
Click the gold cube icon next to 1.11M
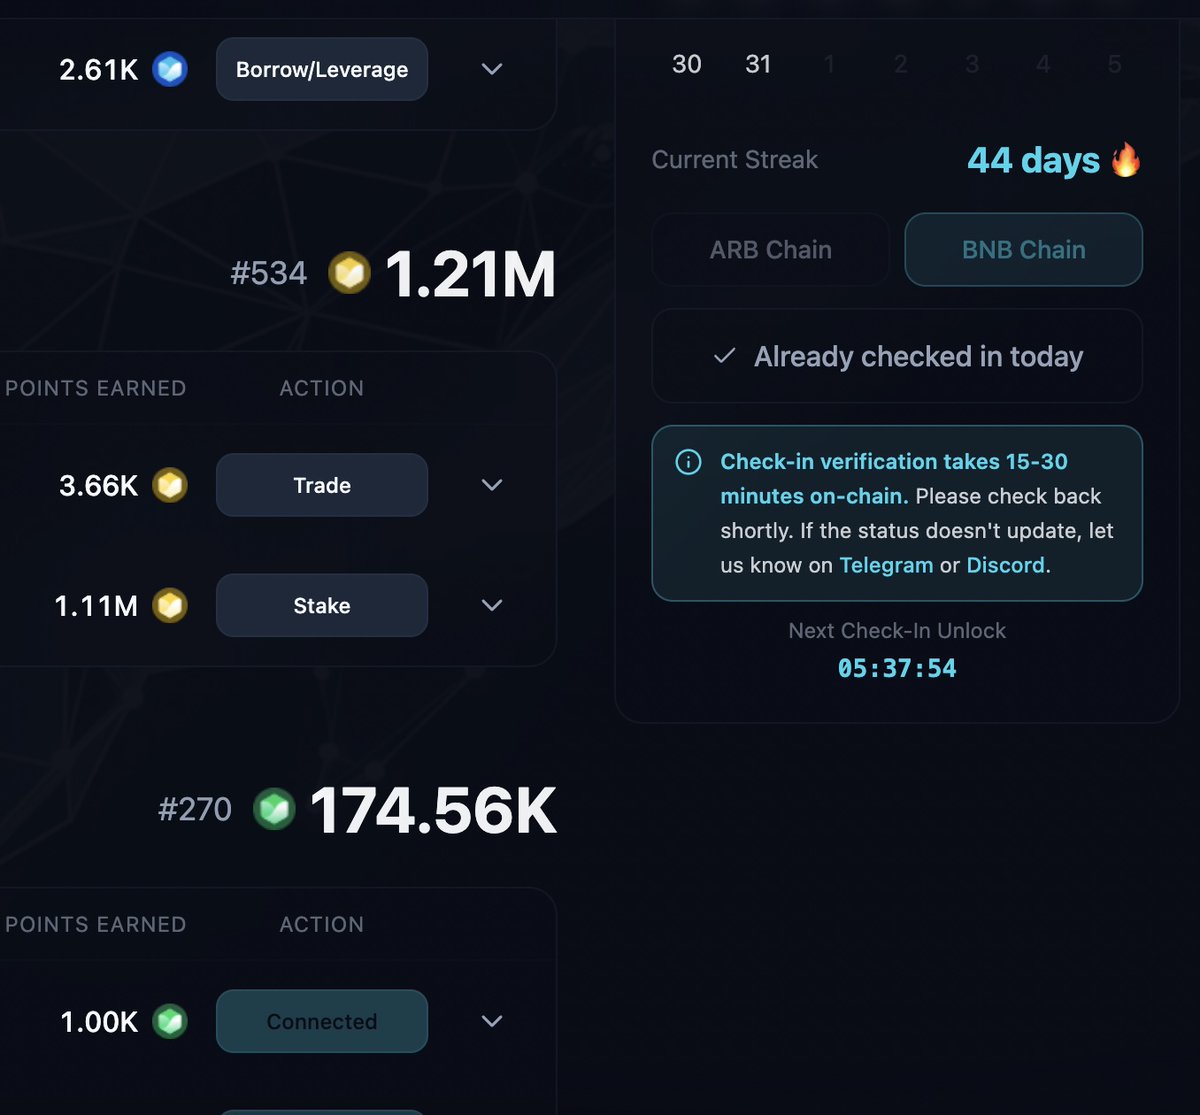(x=170, y=605)
